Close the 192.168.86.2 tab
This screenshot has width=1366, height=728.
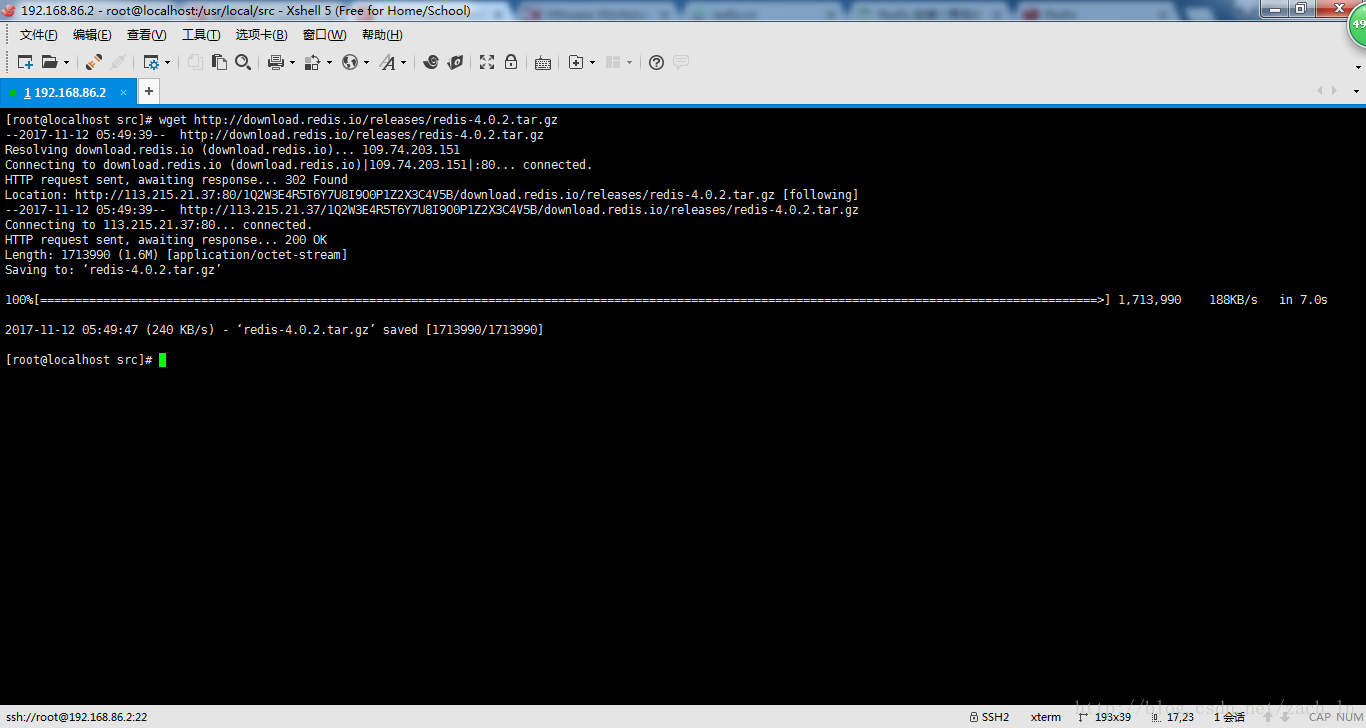tap(124, 92)
